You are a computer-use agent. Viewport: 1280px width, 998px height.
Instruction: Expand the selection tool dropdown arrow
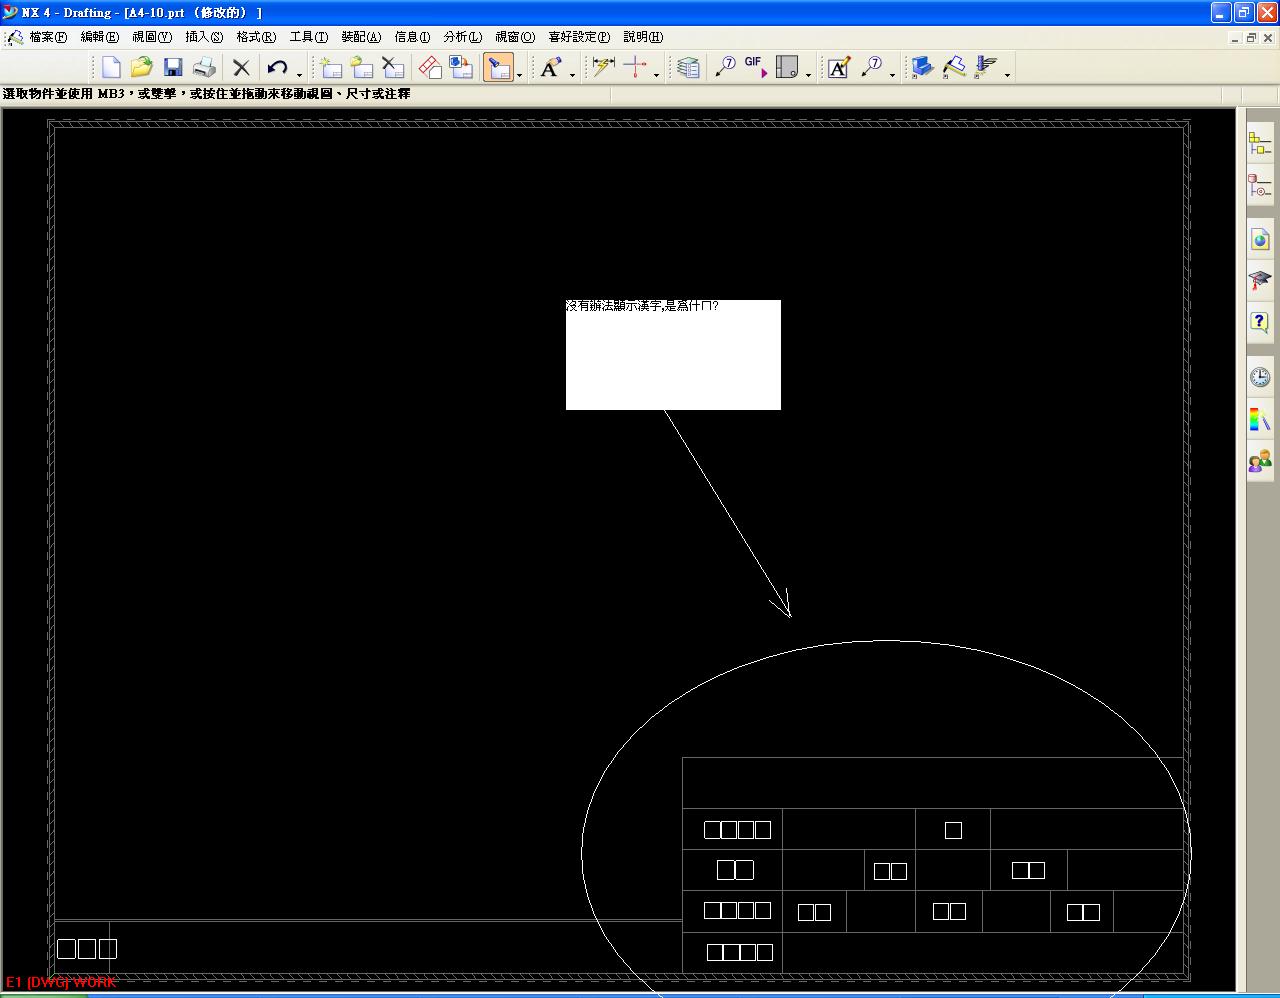pos(519,75)
